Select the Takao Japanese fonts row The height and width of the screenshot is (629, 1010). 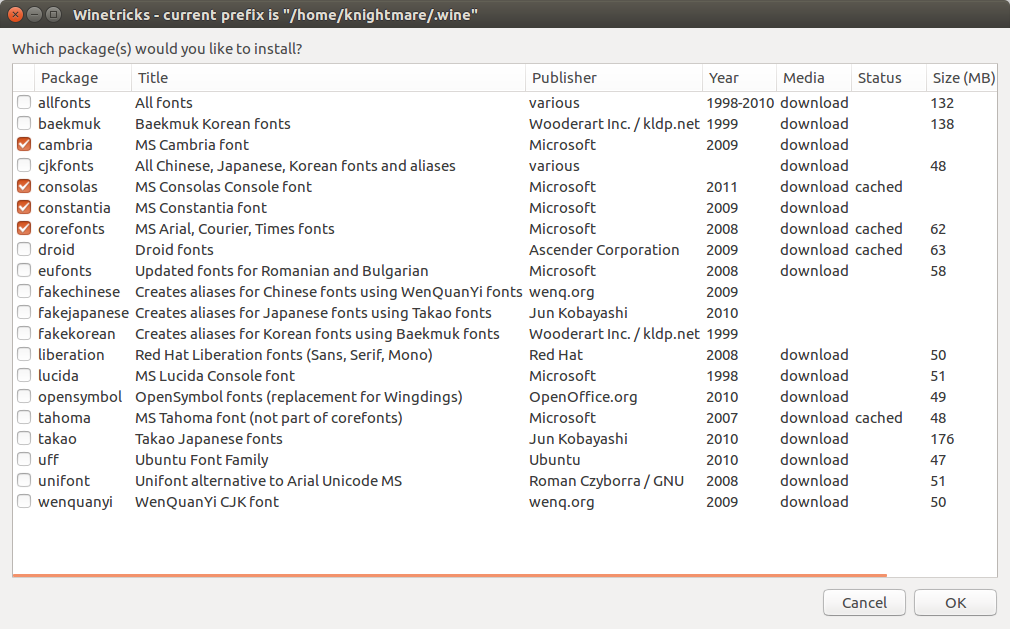[209, 439]
